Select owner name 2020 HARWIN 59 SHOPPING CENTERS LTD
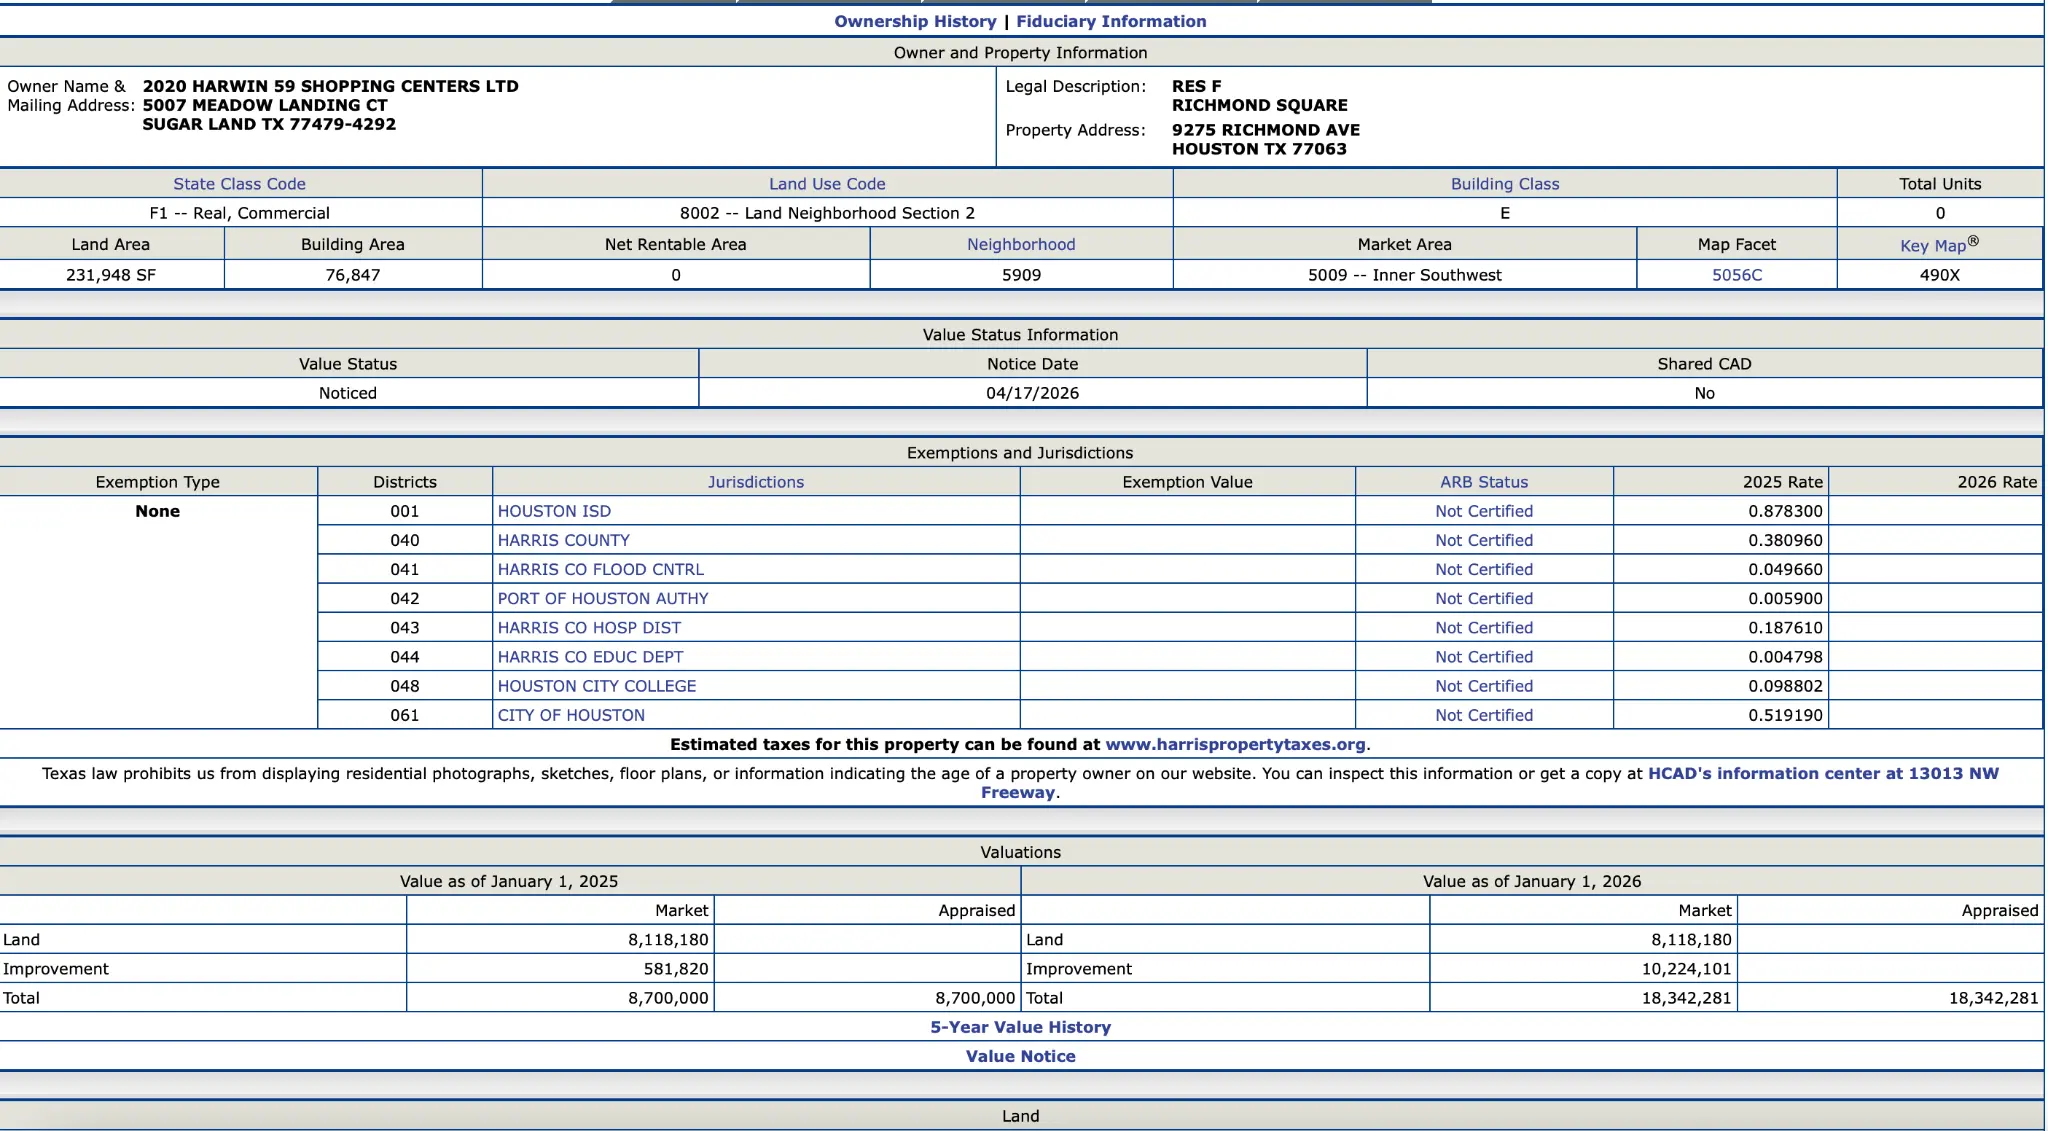 pyautogui.click(x=330, y=86)
